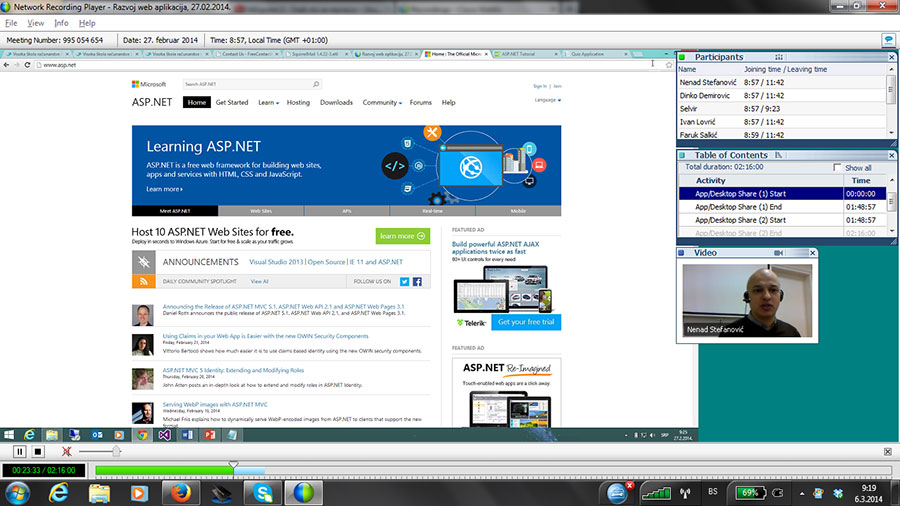Select participant Faruk Salkić row

click(x=782, y=135)
